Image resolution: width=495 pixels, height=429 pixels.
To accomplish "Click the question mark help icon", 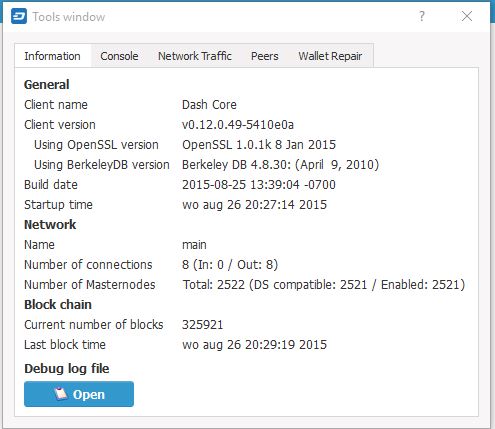I will click(x=422, y=16).
